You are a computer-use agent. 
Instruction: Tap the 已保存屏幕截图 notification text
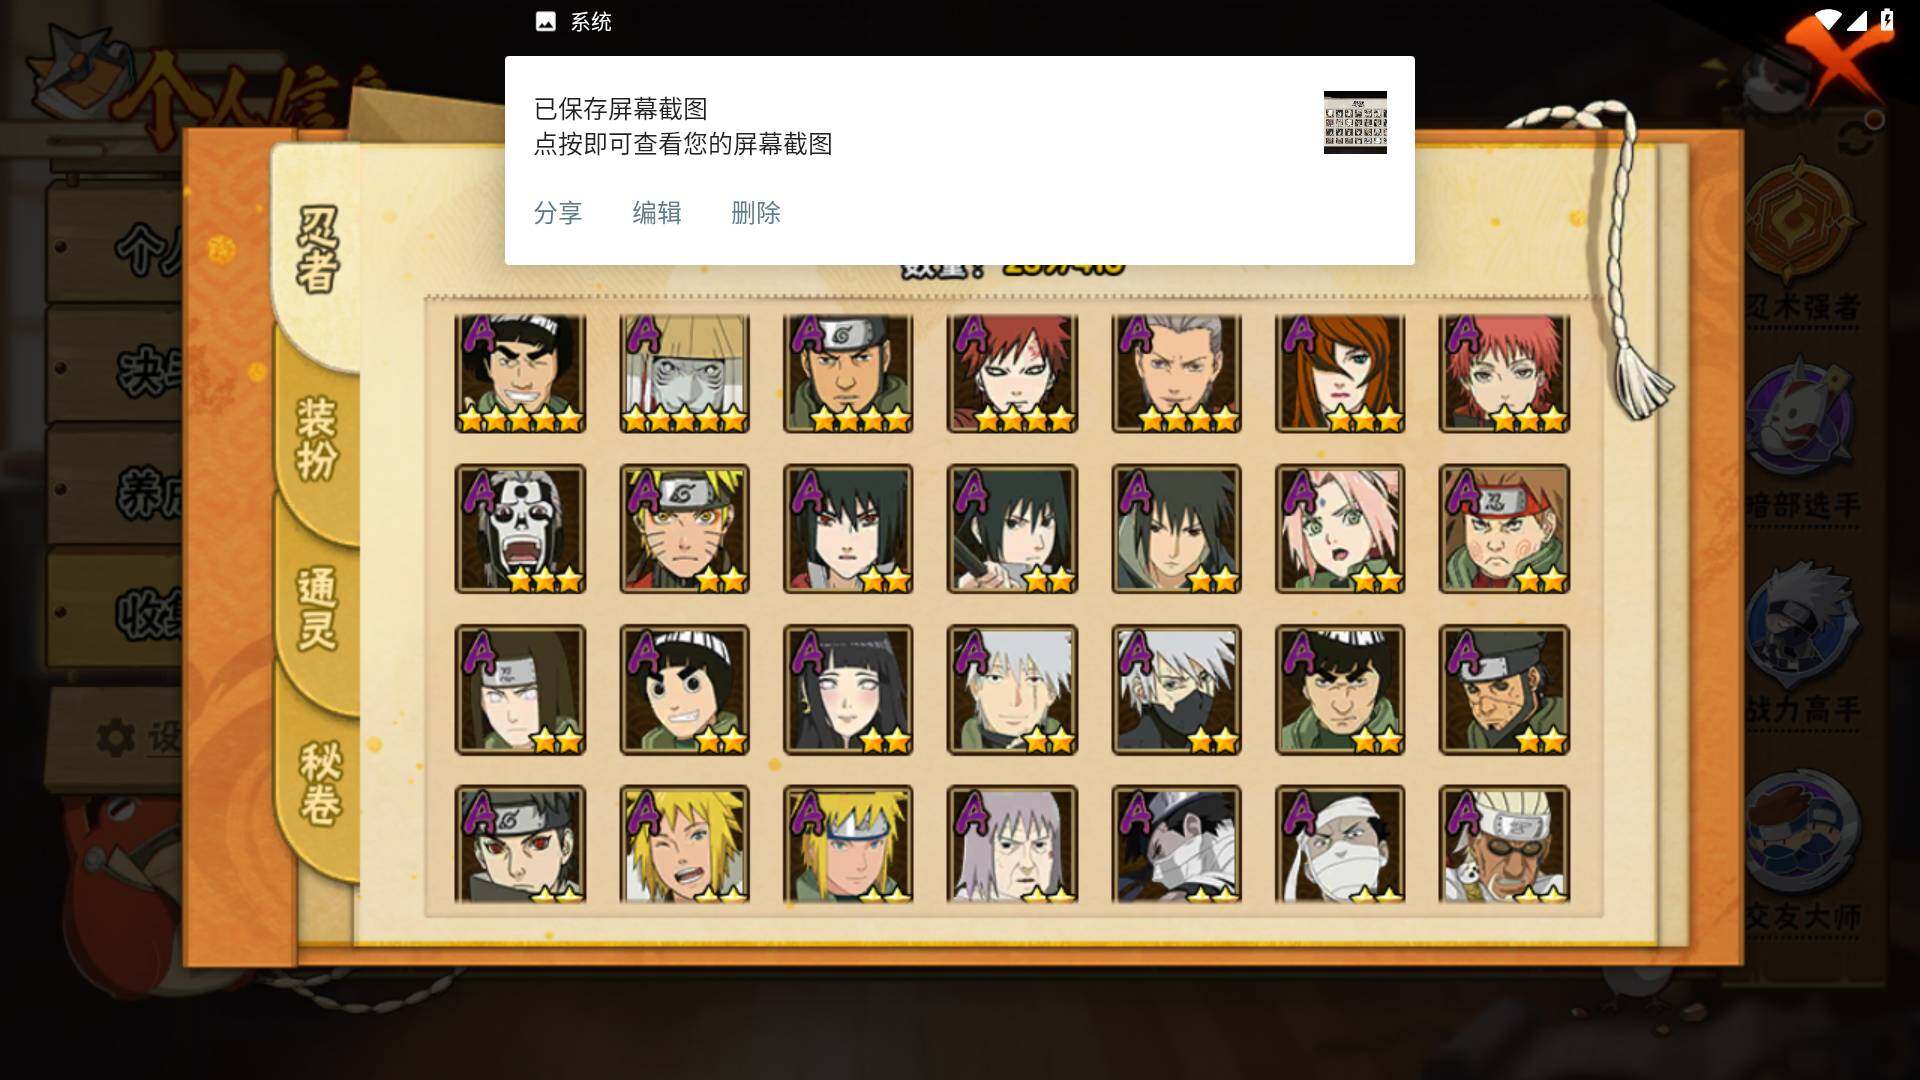[x=620, y=109]
